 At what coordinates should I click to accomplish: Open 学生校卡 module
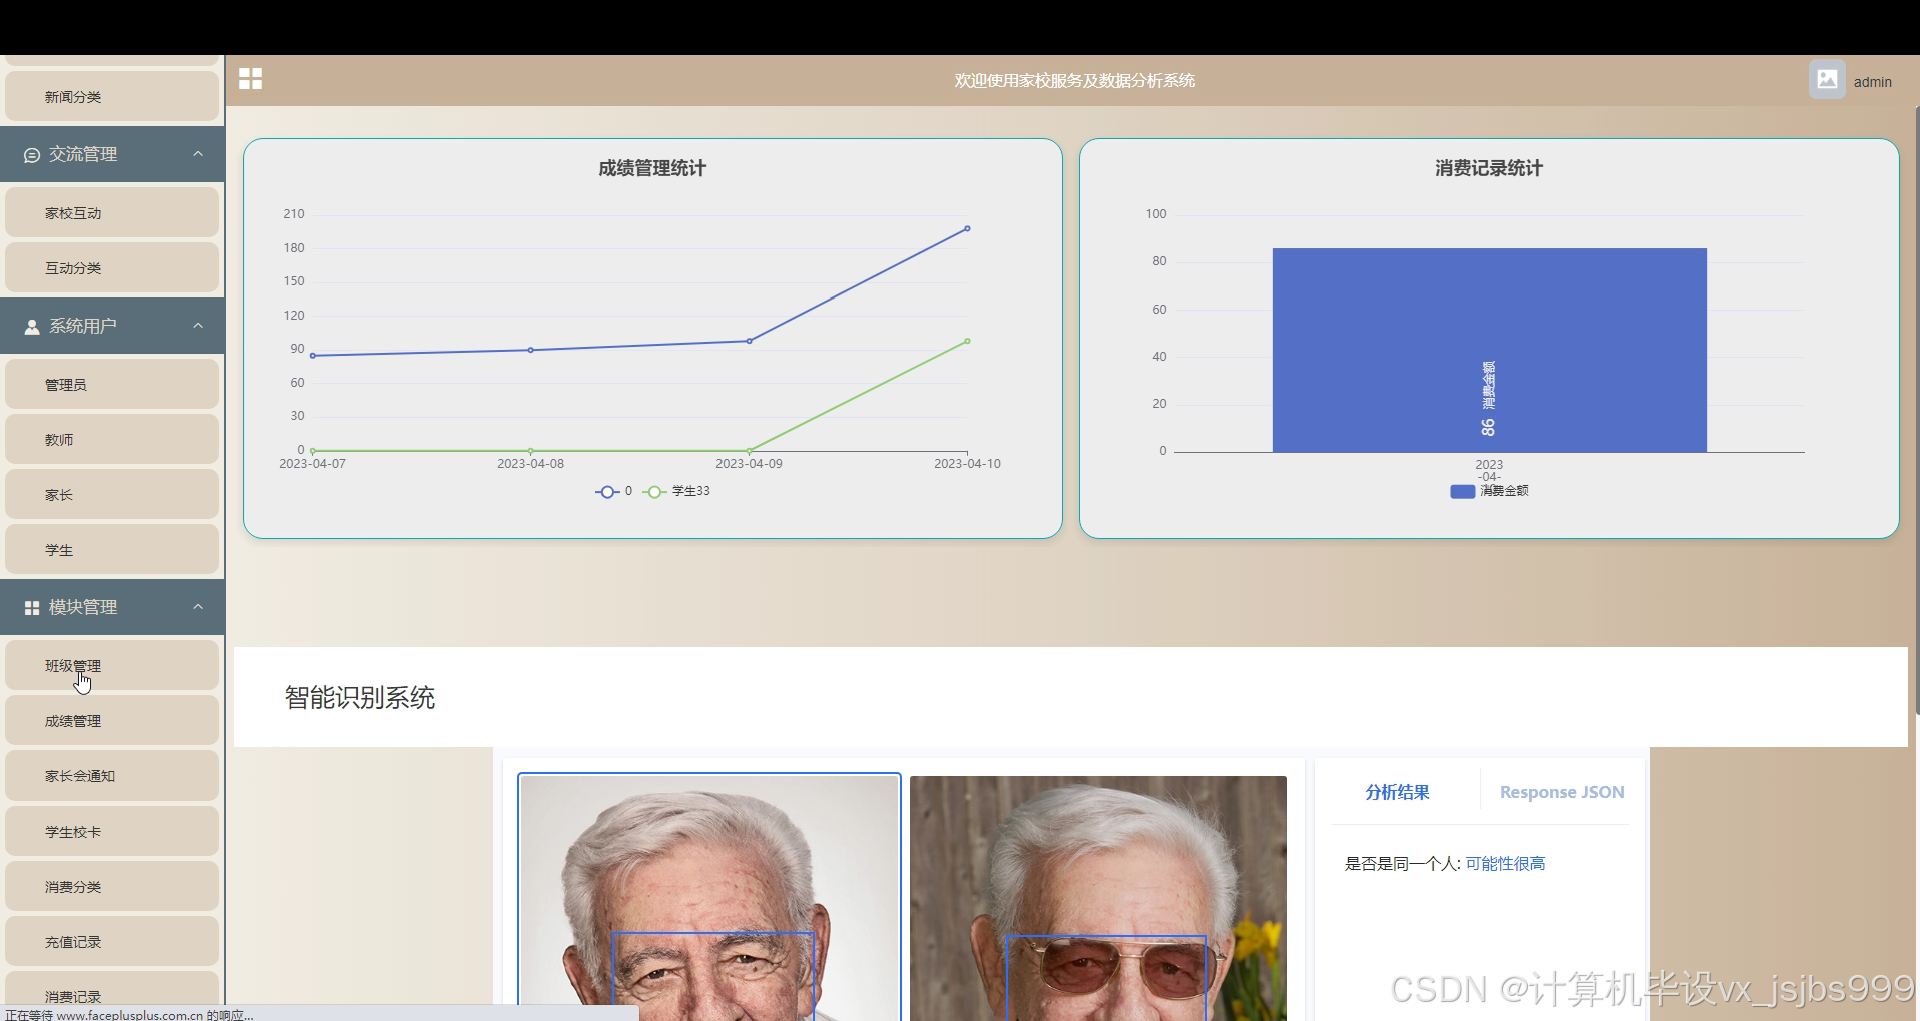[x=112, y=832]
